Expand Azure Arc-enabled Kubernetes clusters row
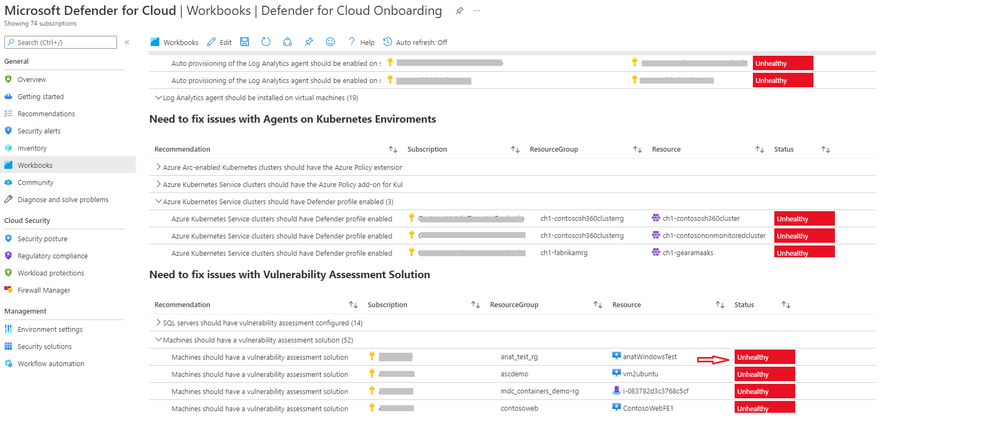This screenshot has height=425, width=999. [158, 168]
